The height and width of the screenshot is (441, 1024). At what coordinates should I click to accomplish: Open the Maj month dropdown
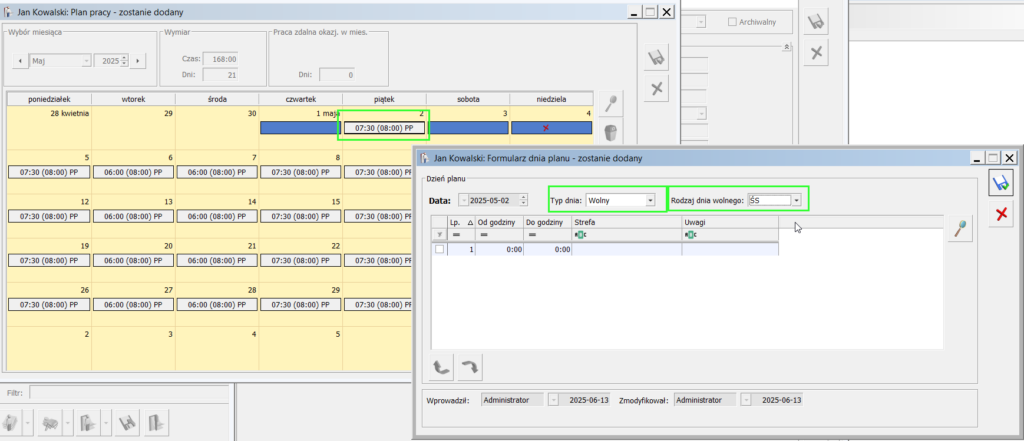tap(87, 61)
